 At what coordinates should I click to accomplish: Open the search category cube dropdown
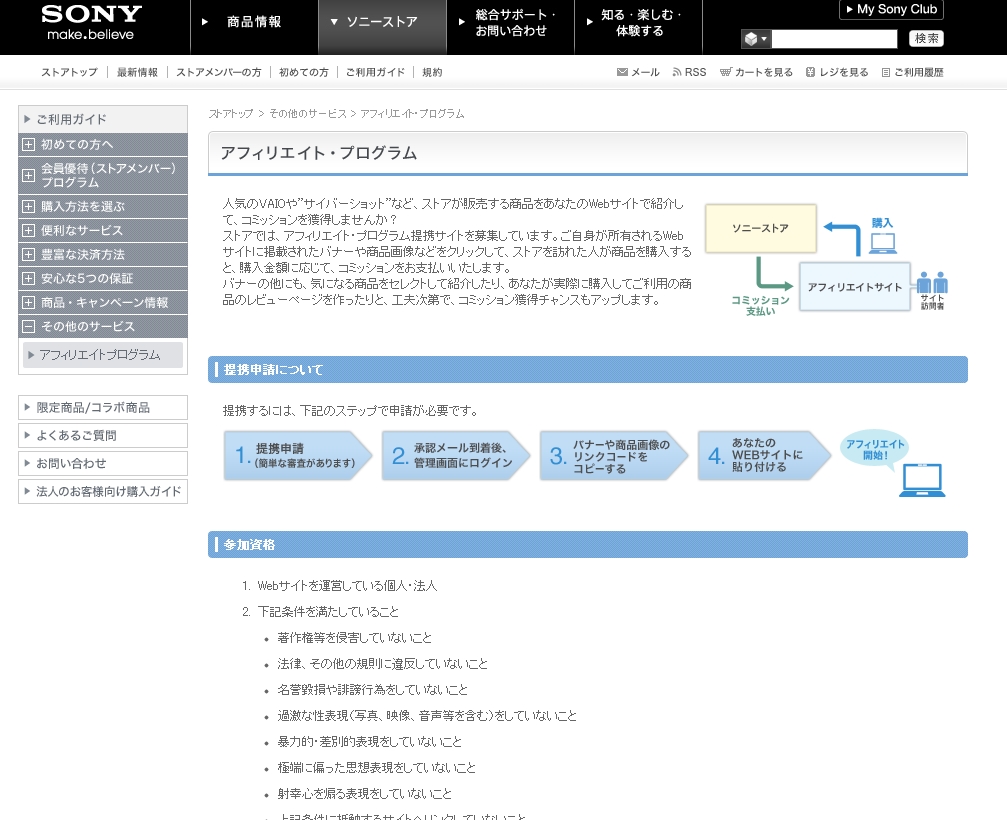point(756,39)
